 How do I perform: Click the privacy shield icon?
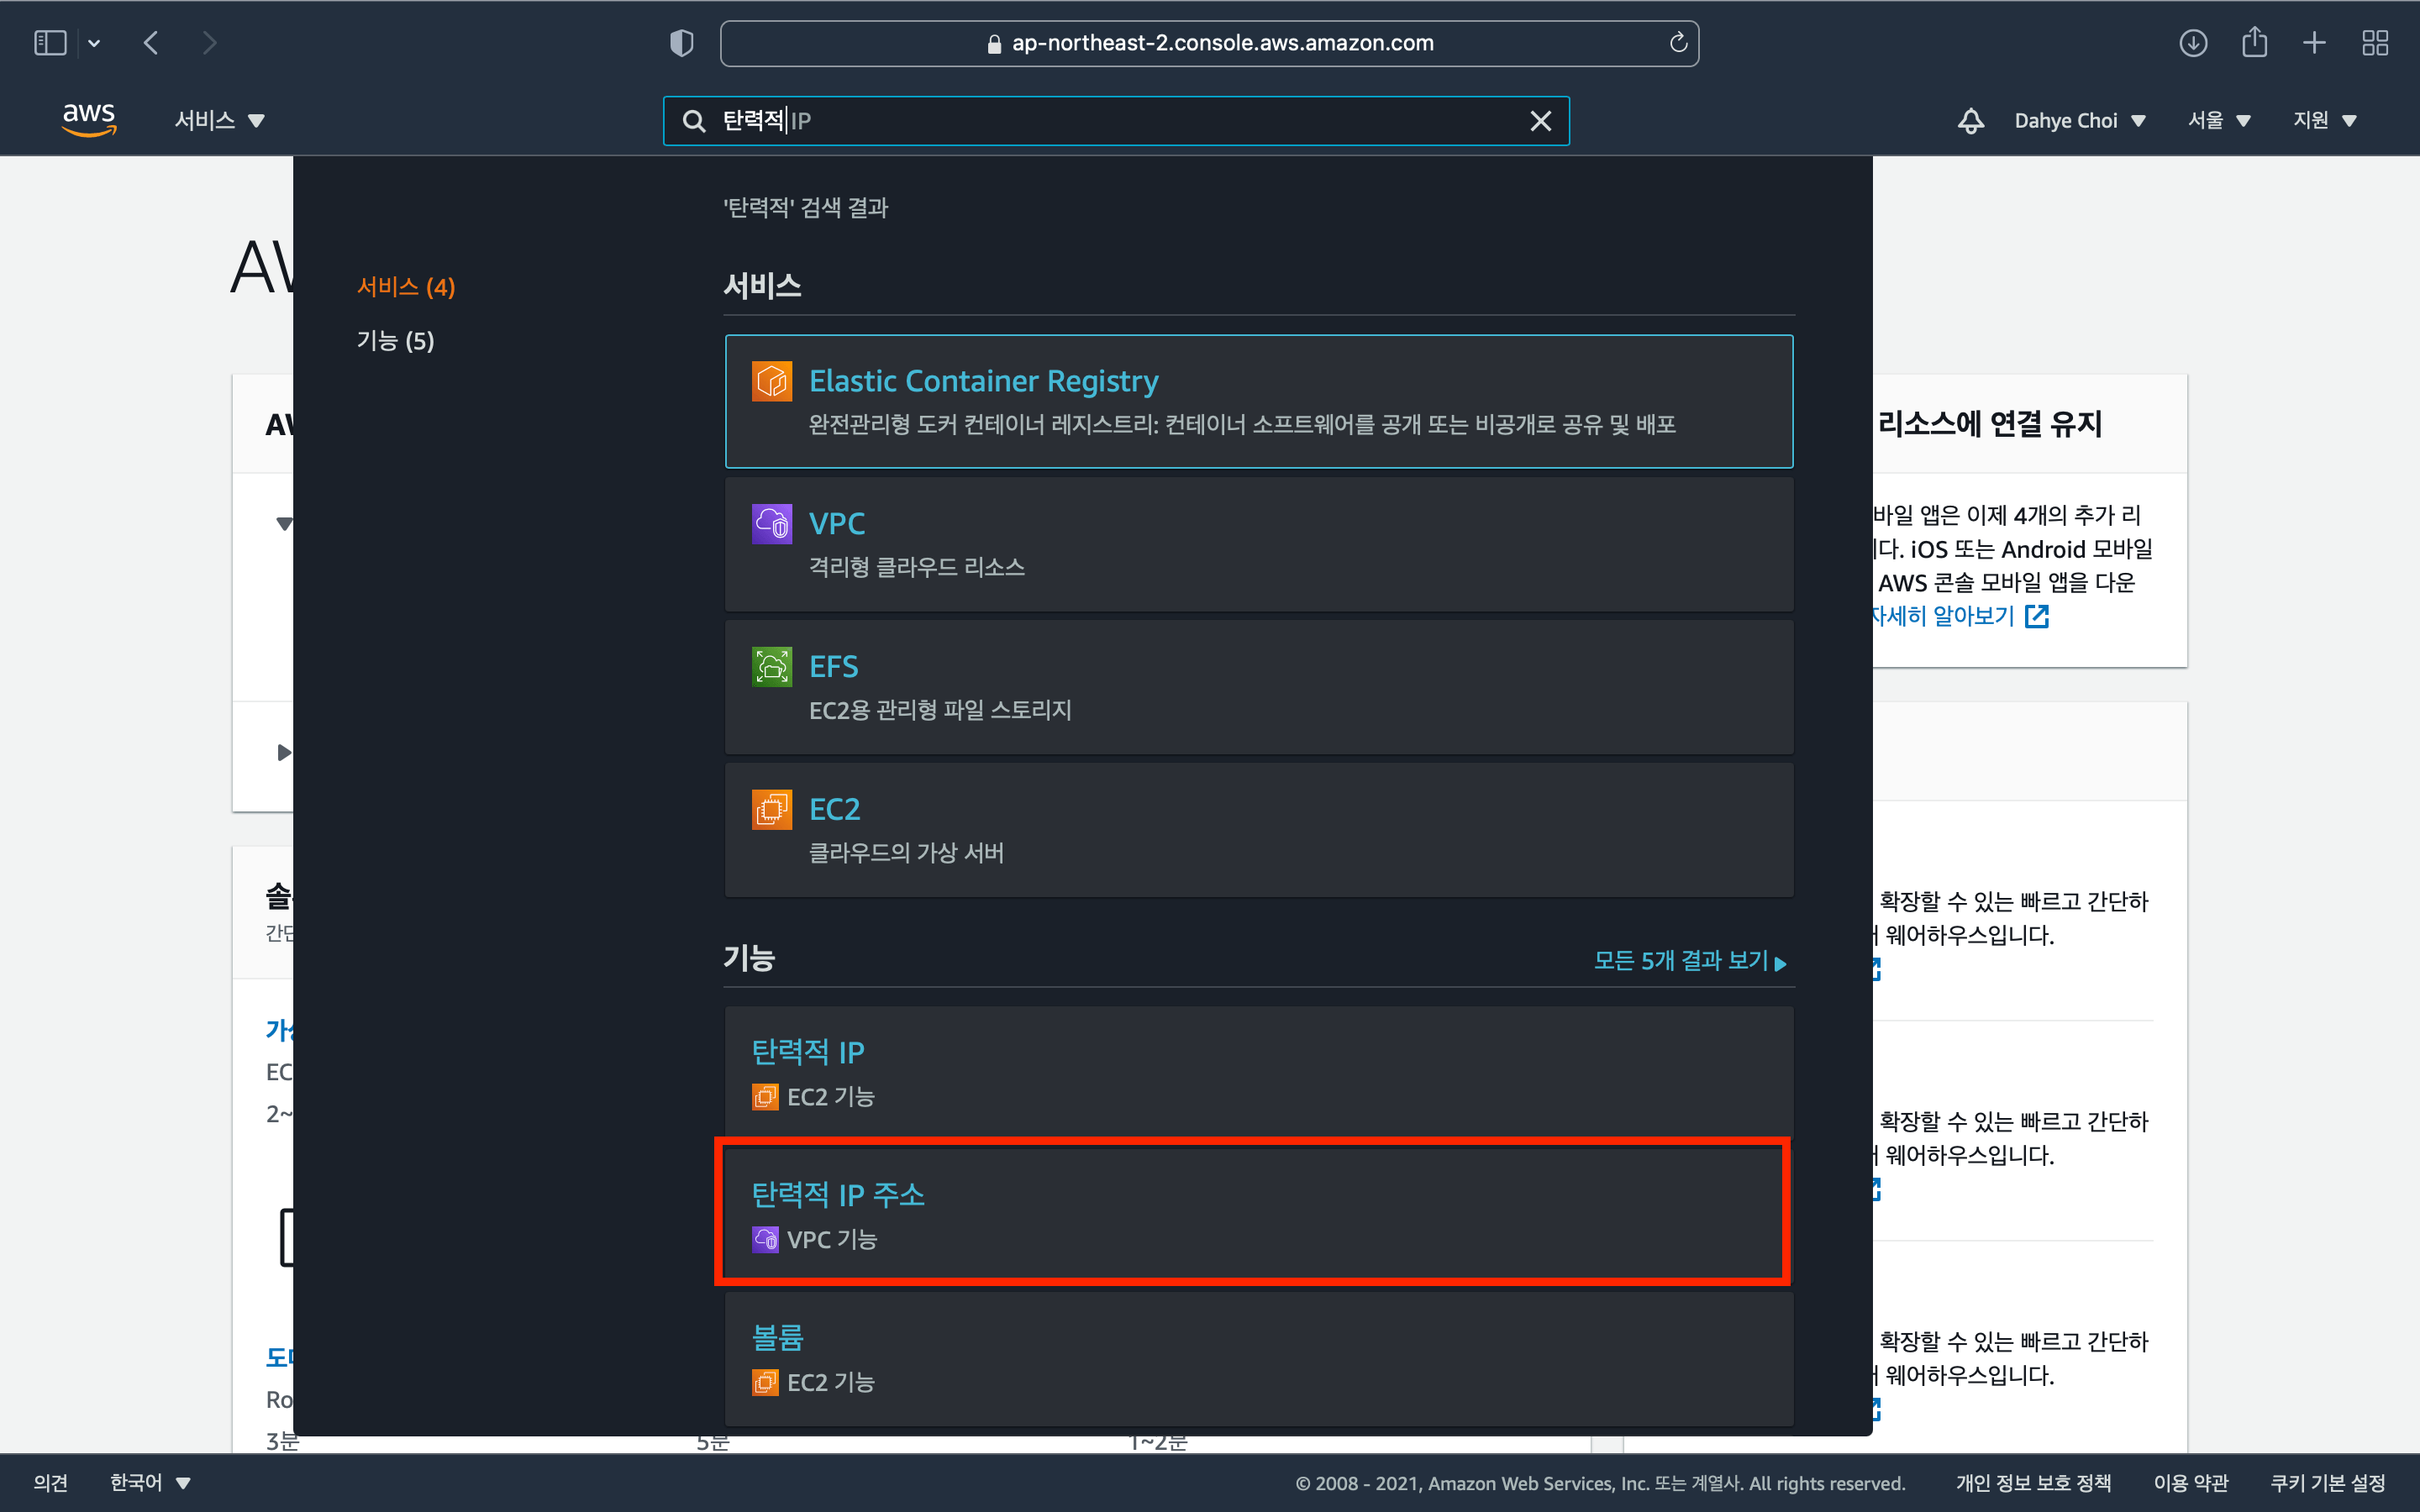pos(681,43)
